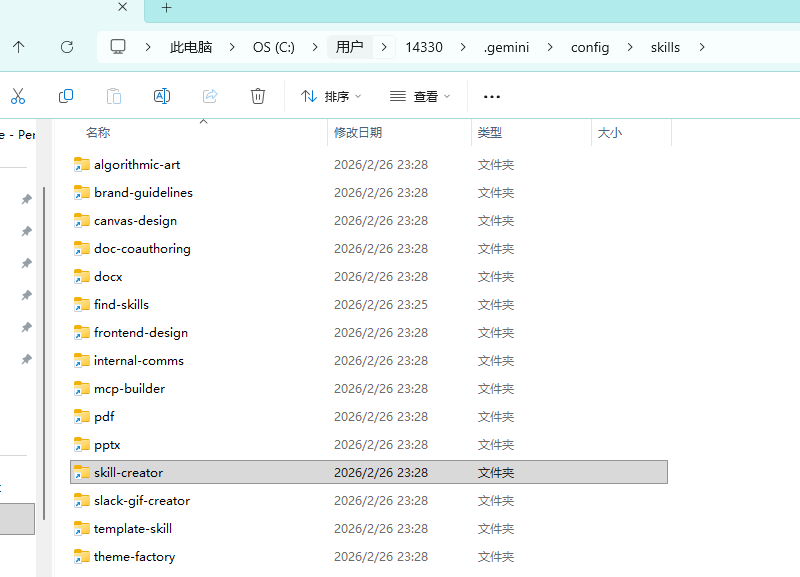Select the brand-guidelines folder name
Screen dimensions: 800x577
[x=143, y=193]
